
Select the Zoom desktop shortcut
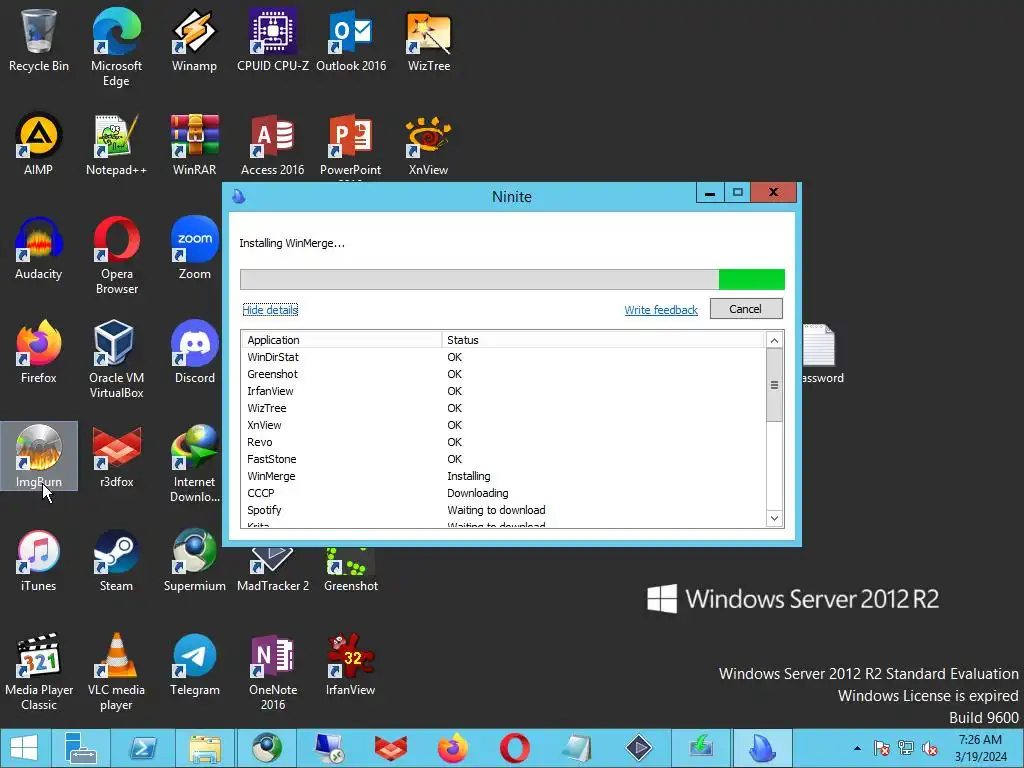click(195, 248)
